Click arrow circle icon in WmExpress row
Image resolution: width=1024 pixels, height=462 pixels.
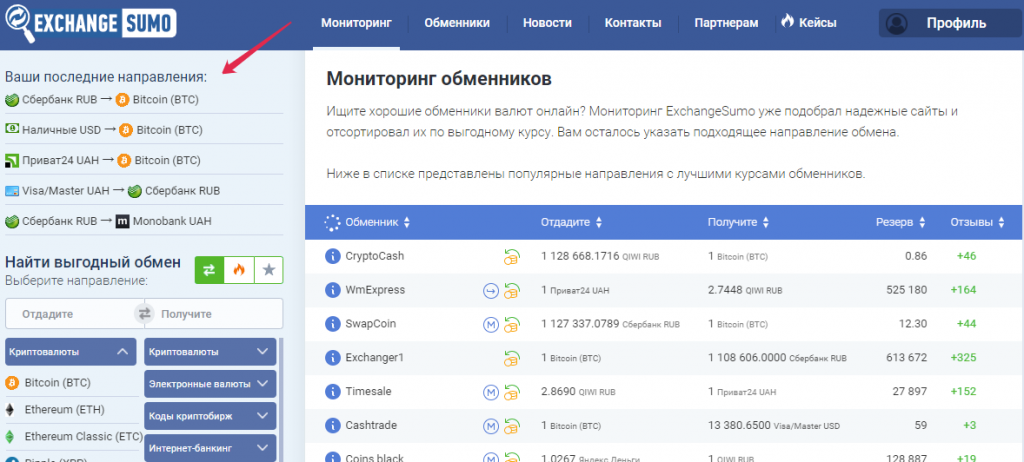click(490, 291)
